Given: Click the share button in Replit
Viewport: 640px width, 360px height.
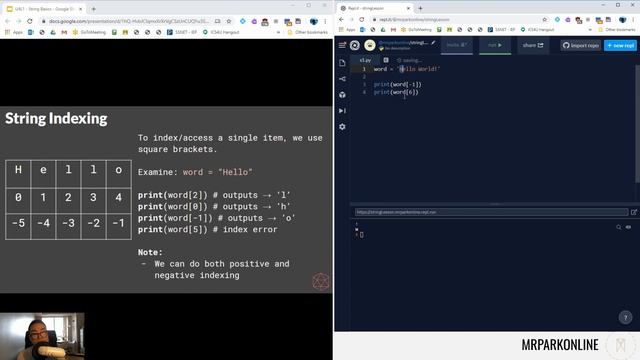Looking at the screenshot, I should click(x=533, y=45).
